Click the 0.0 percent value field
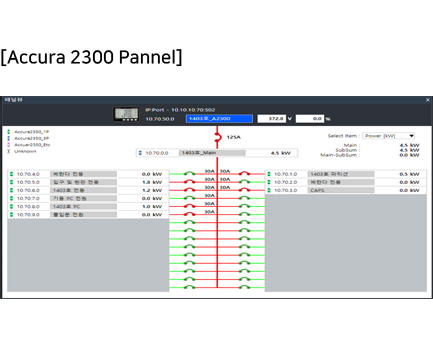 pyautogui.click(x=310, y=119)
